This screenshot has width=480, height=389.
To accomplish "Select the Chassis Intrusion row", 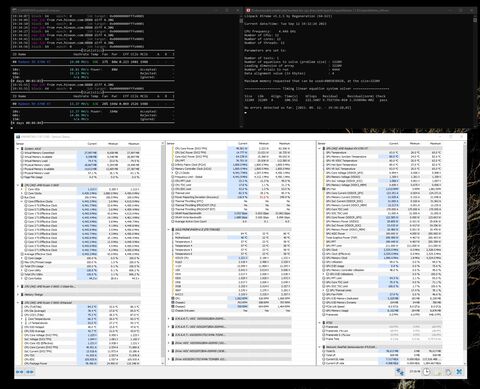I will [231, 311].
